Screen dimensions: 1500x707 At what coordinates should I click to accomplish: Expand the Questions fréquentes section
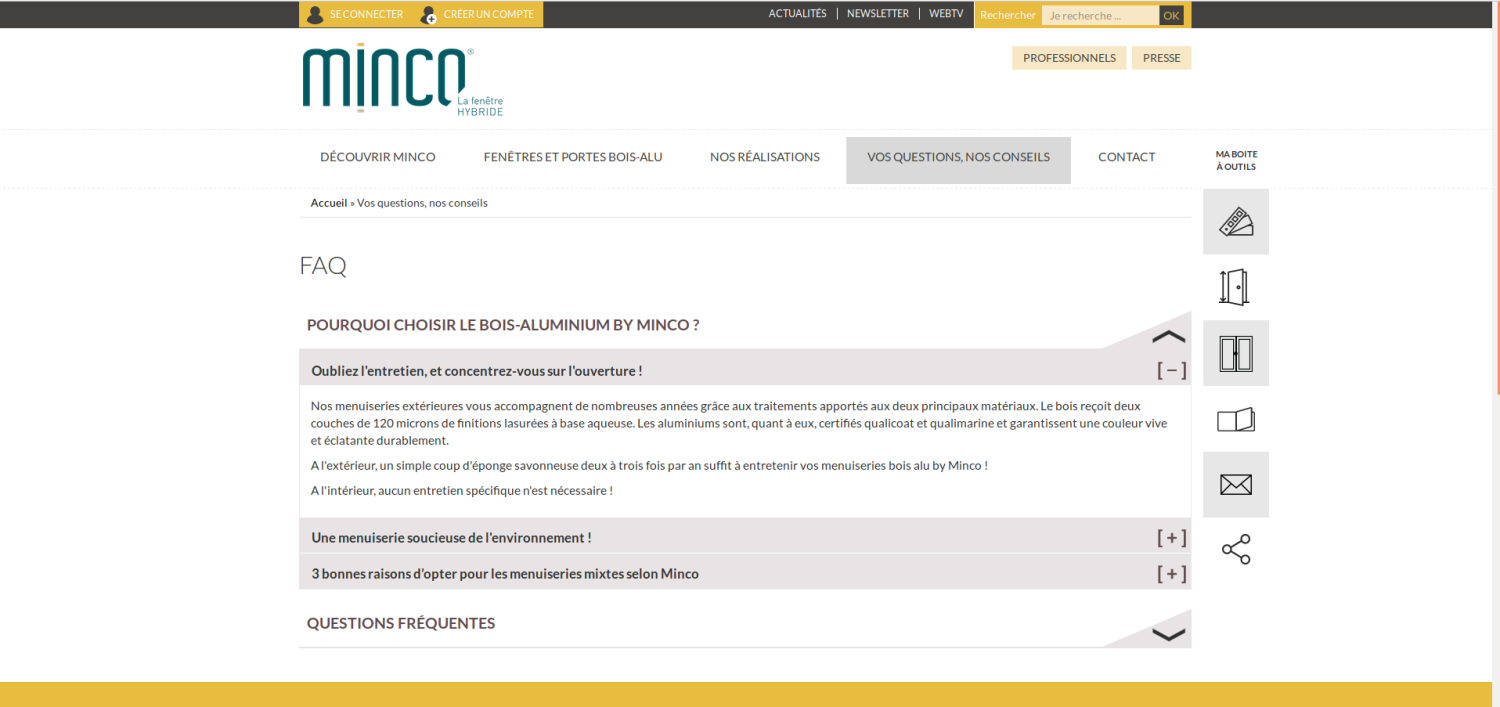[x=1168, y=634]
